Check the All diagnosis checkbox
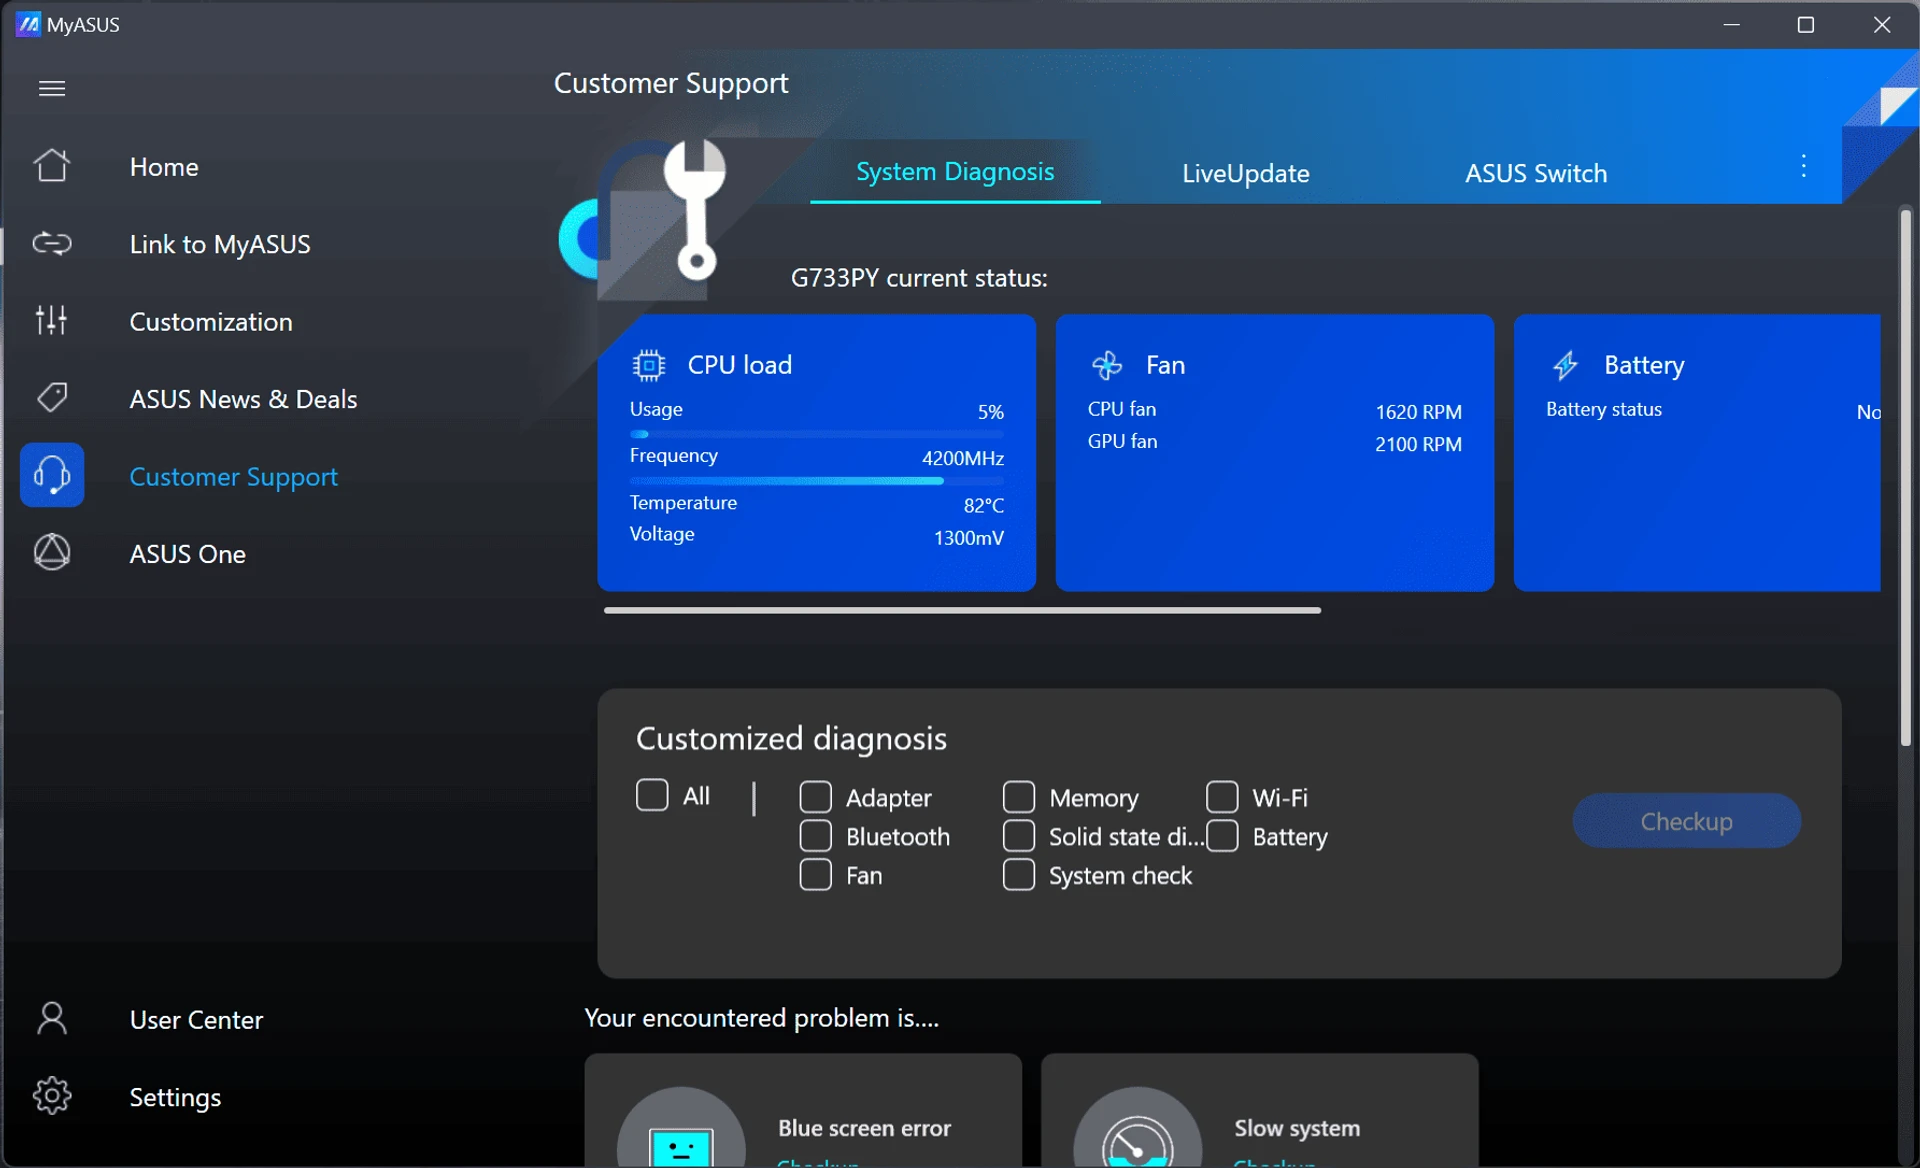 (x=652, y=796)
